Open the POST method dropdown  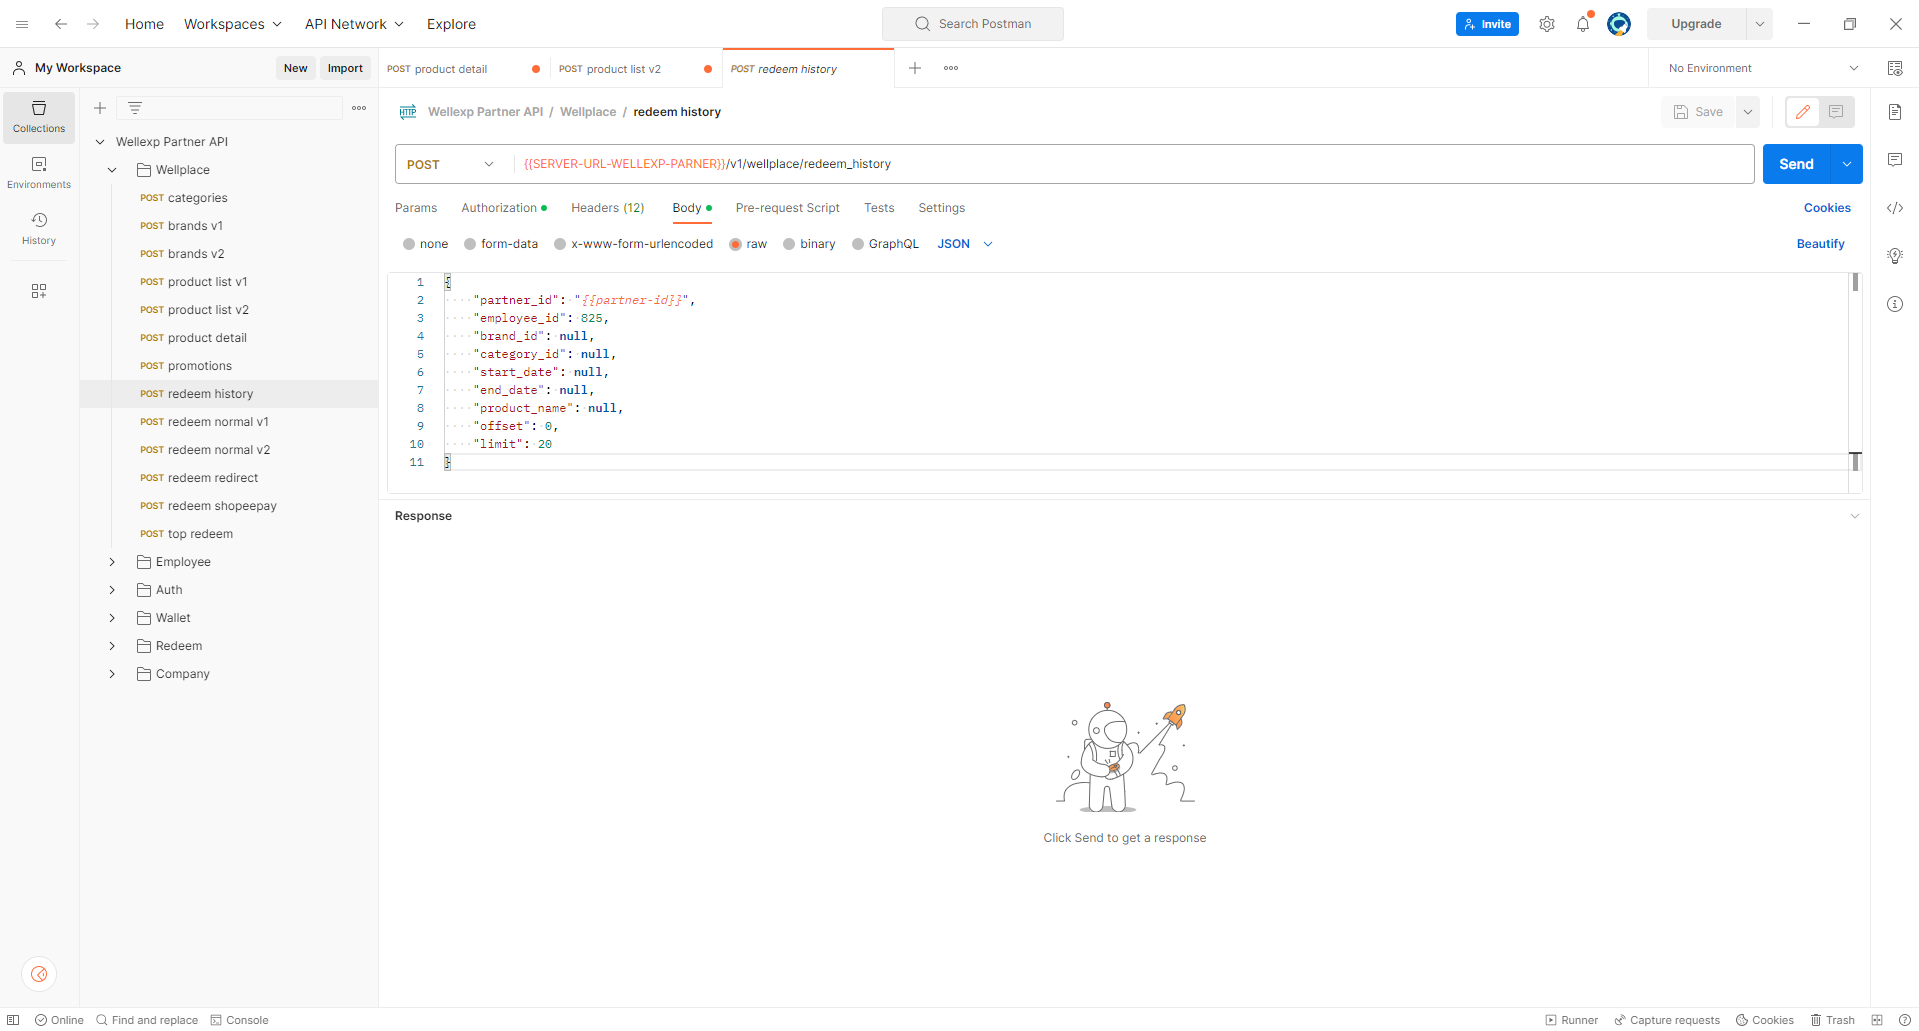click(x=451, y=164)
